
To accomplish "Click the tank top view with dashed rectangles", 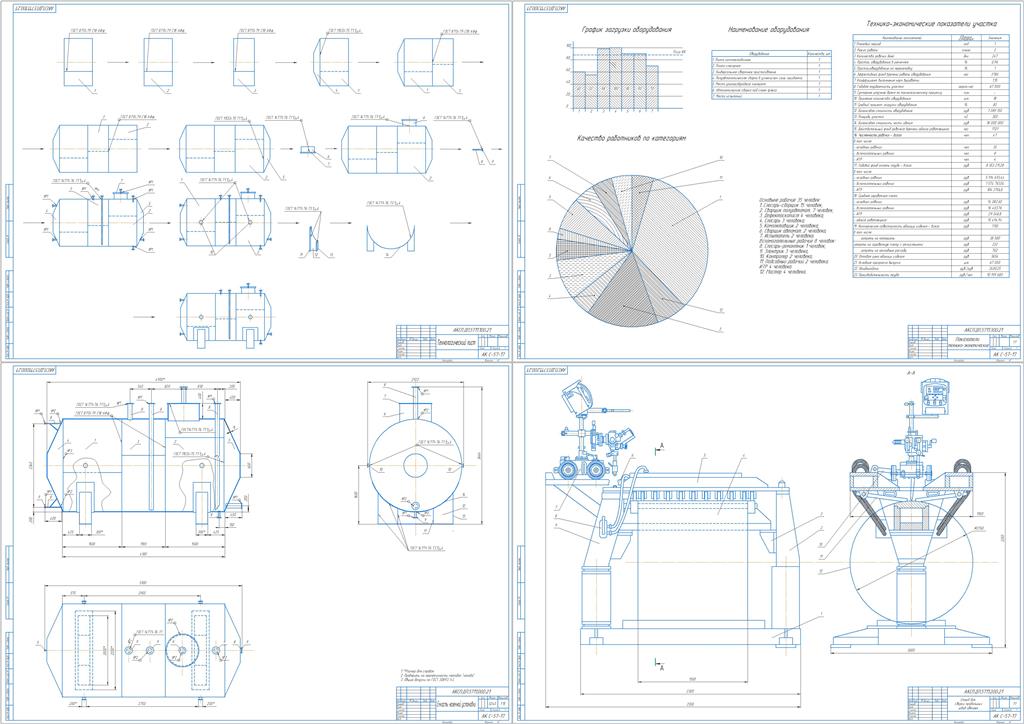I will click(x=146, y=650).
